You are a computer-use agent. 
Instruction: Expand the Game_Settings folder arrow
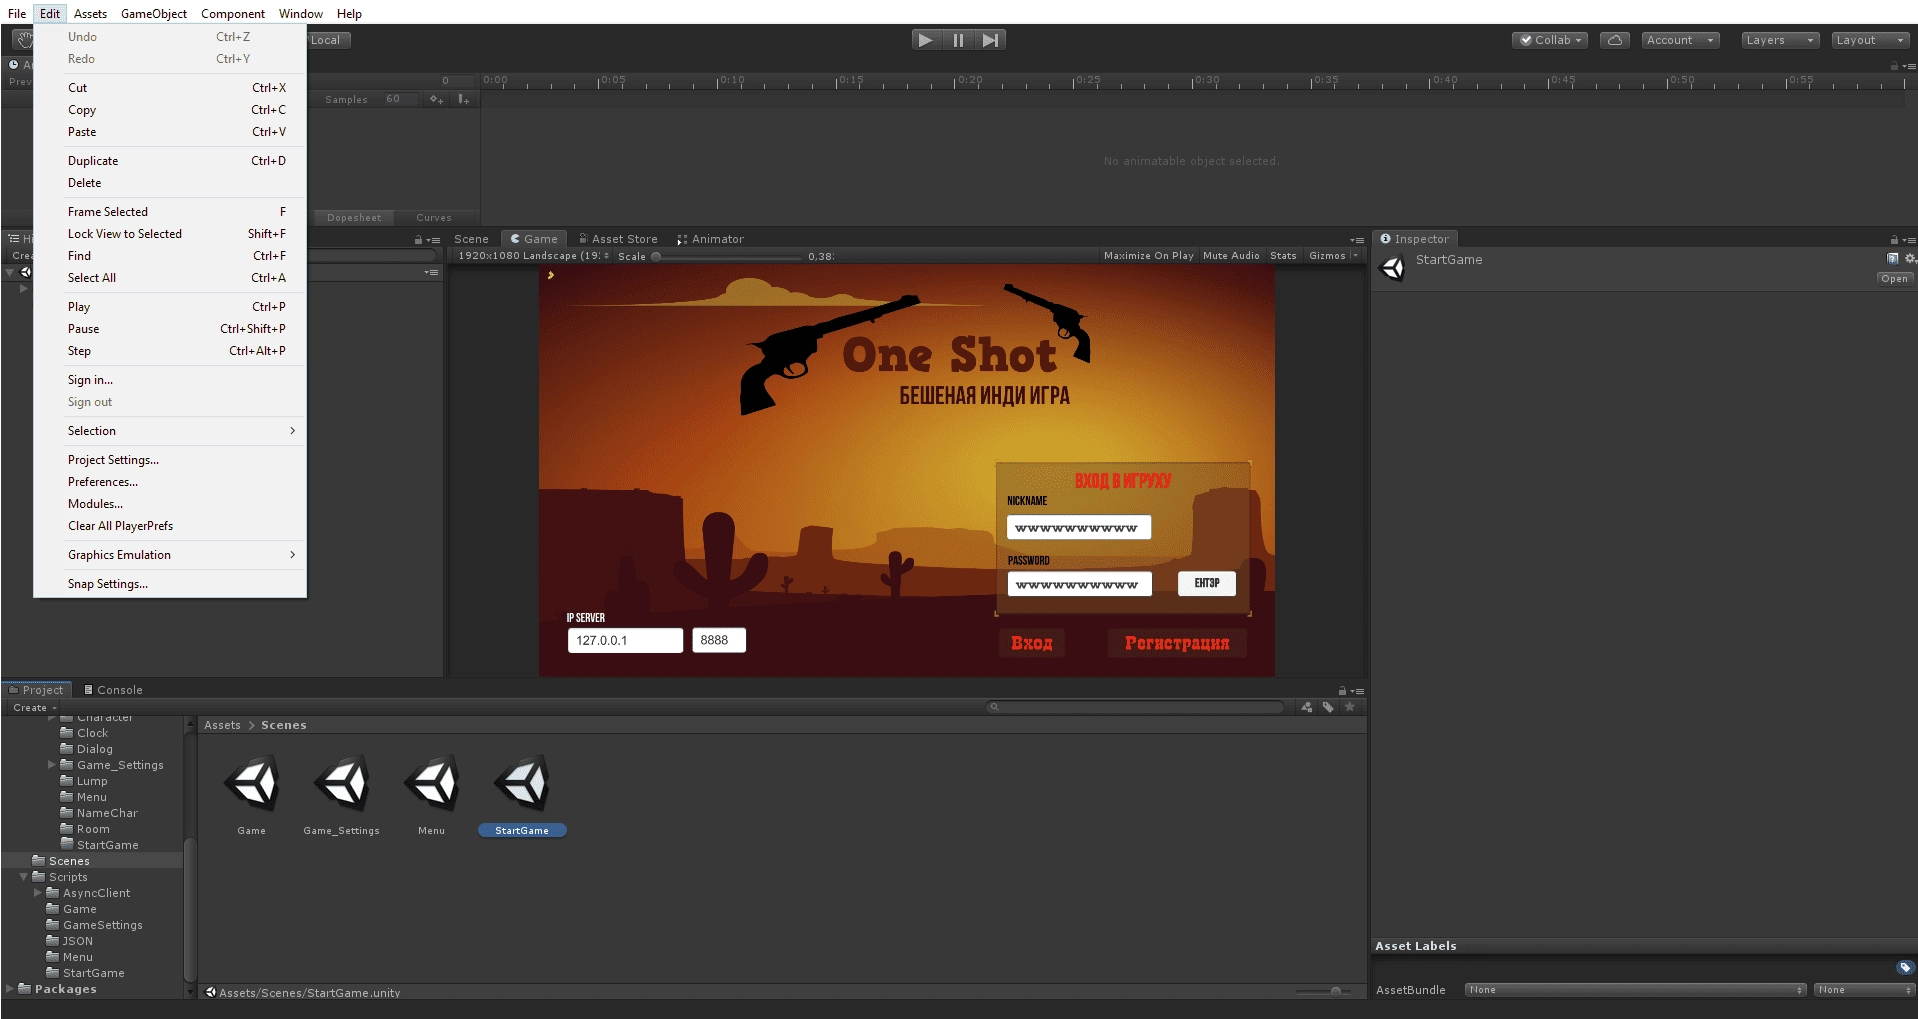(x=52, y=765)
